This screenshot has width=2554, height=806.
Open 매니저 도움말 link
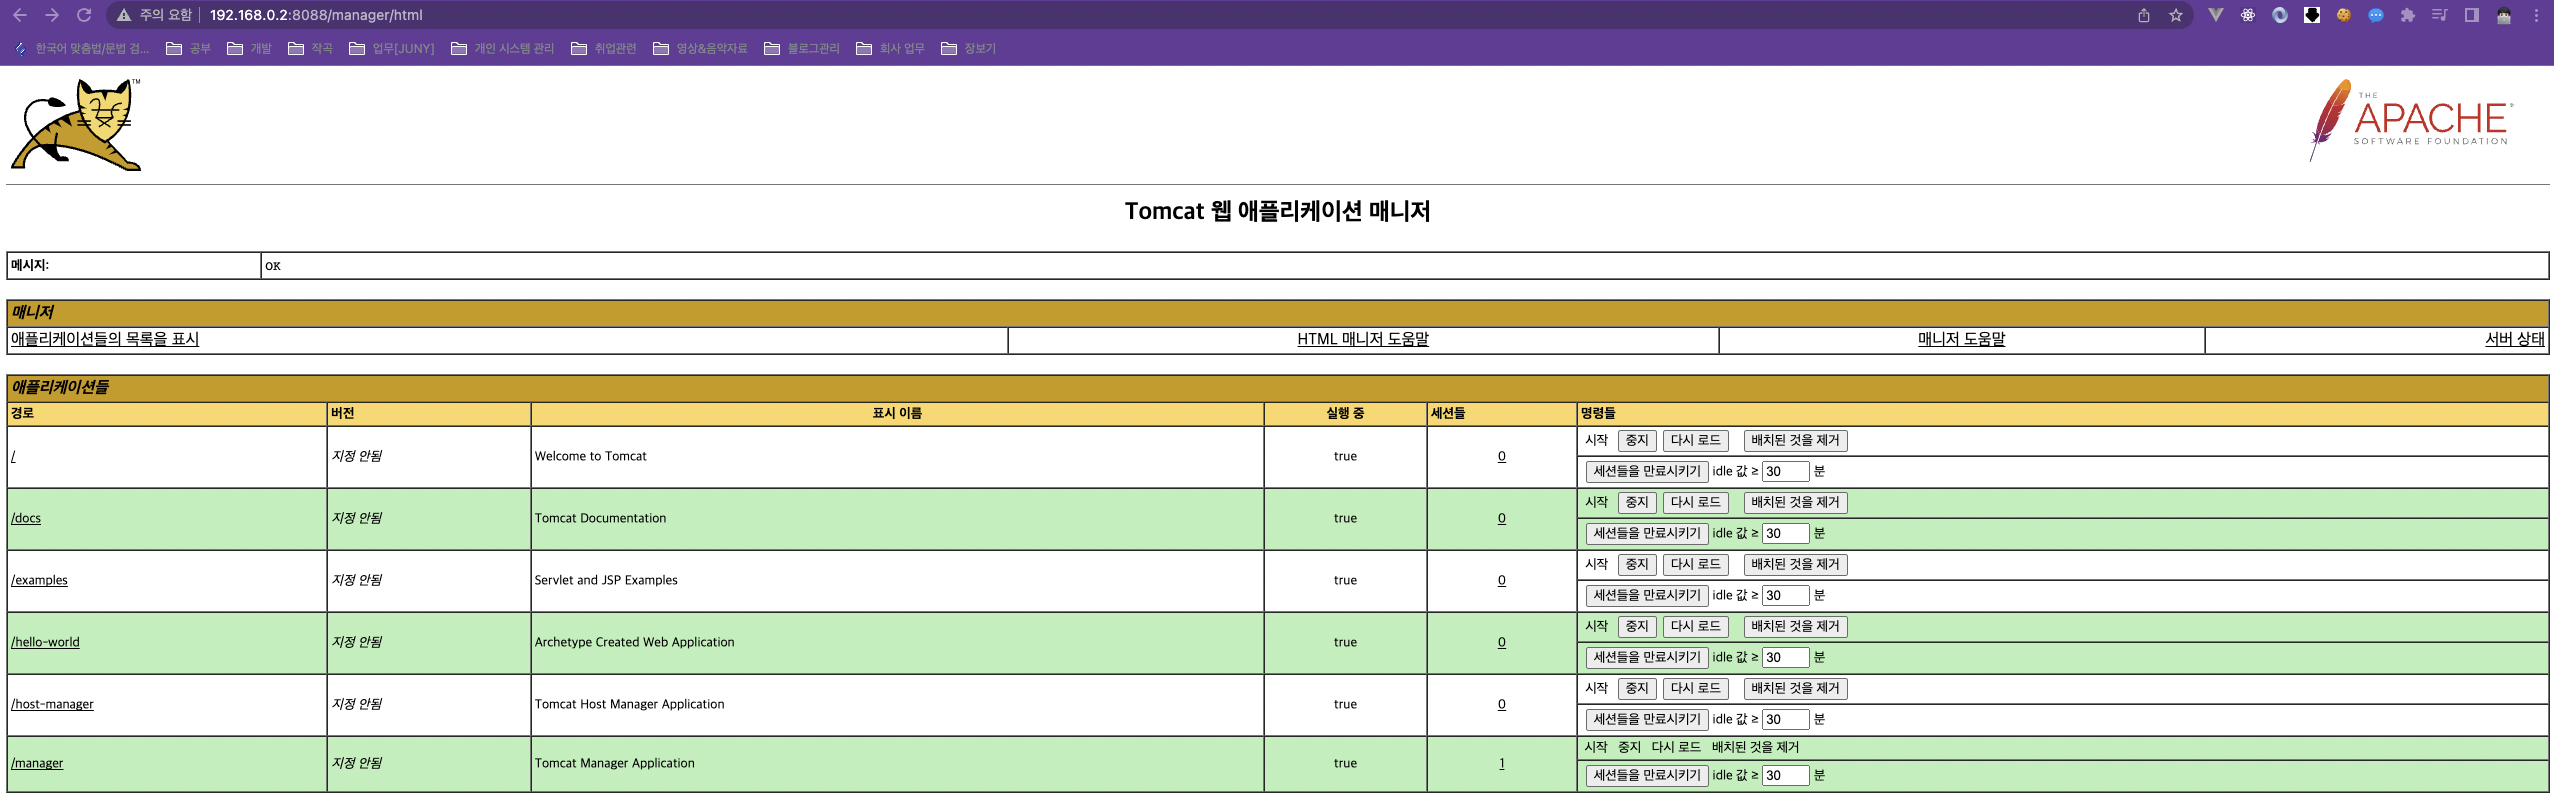pos(1961,339)
